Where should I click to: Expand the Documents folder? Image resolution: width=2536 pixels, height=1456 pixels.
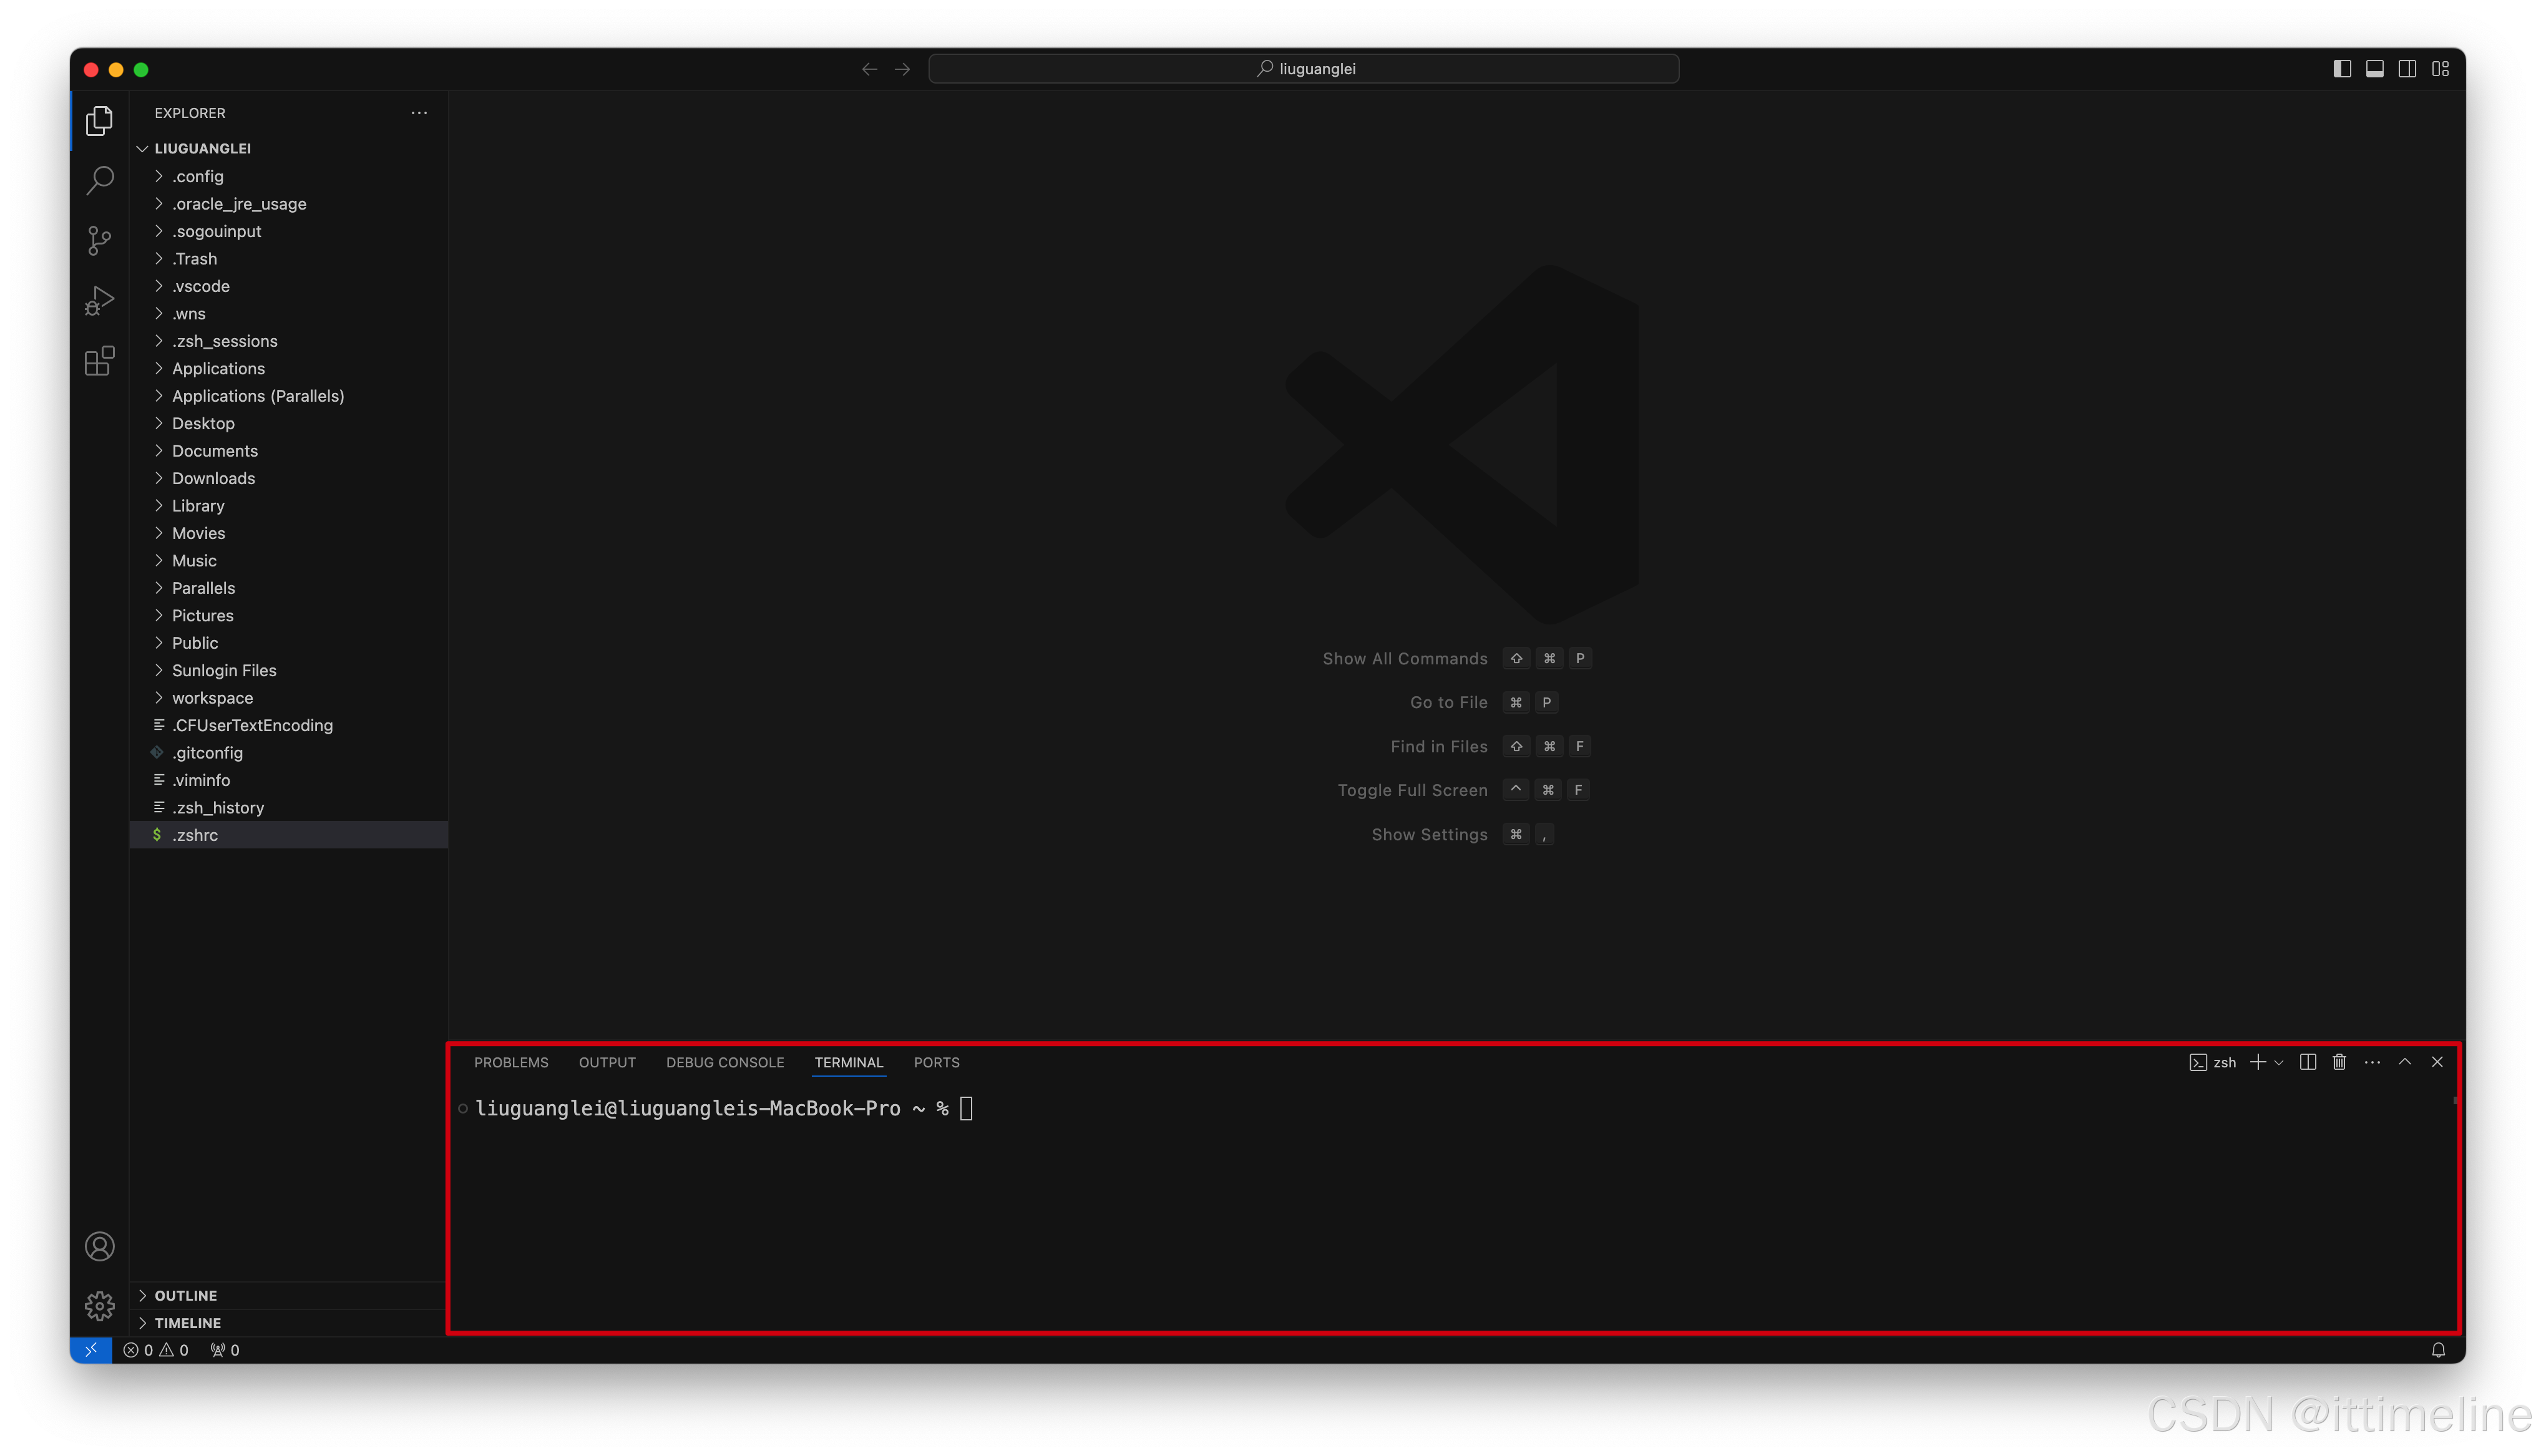pyautogui.click(x=214, y=451)
